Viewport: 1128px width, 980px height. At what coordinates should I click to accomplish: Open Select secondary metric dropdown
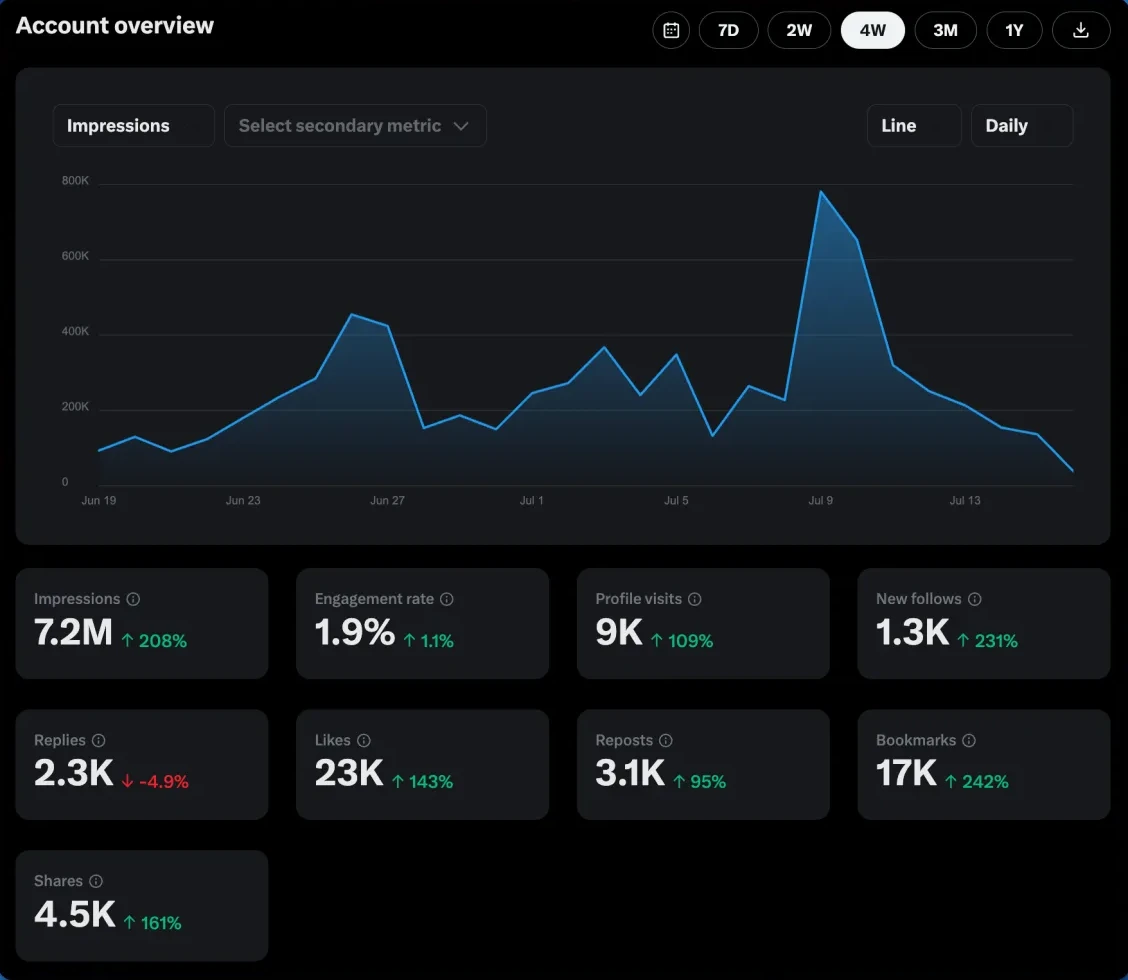355,126
